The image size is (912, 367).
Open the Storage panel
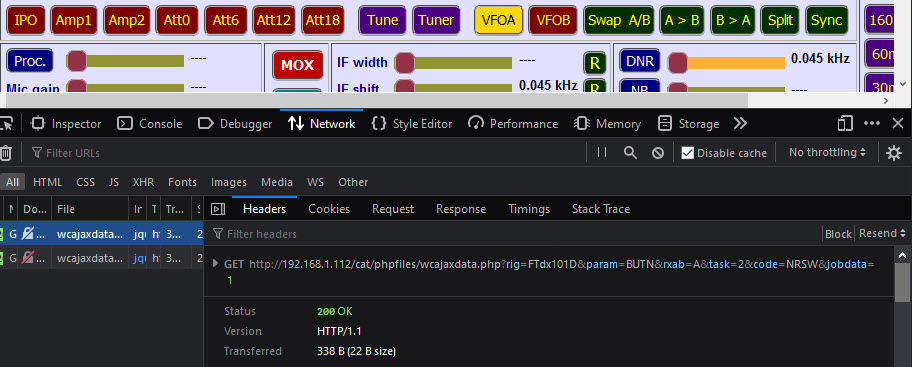[688, 124]
